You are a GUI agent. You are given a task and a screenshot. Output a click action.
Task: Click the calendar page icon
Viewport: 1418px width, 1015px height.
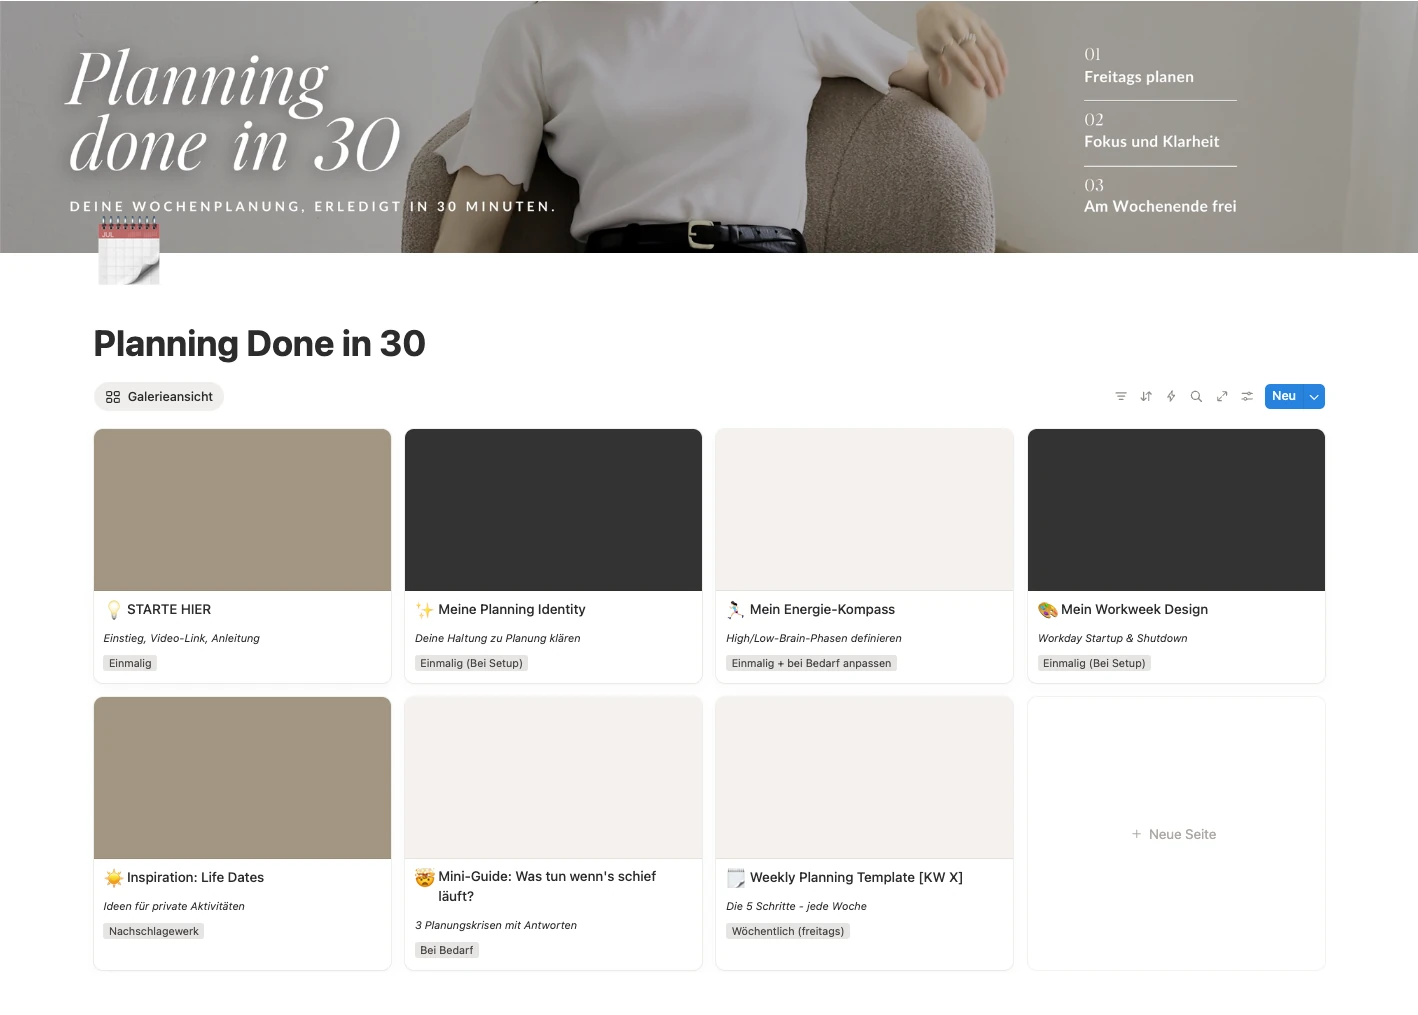(129, 252)
